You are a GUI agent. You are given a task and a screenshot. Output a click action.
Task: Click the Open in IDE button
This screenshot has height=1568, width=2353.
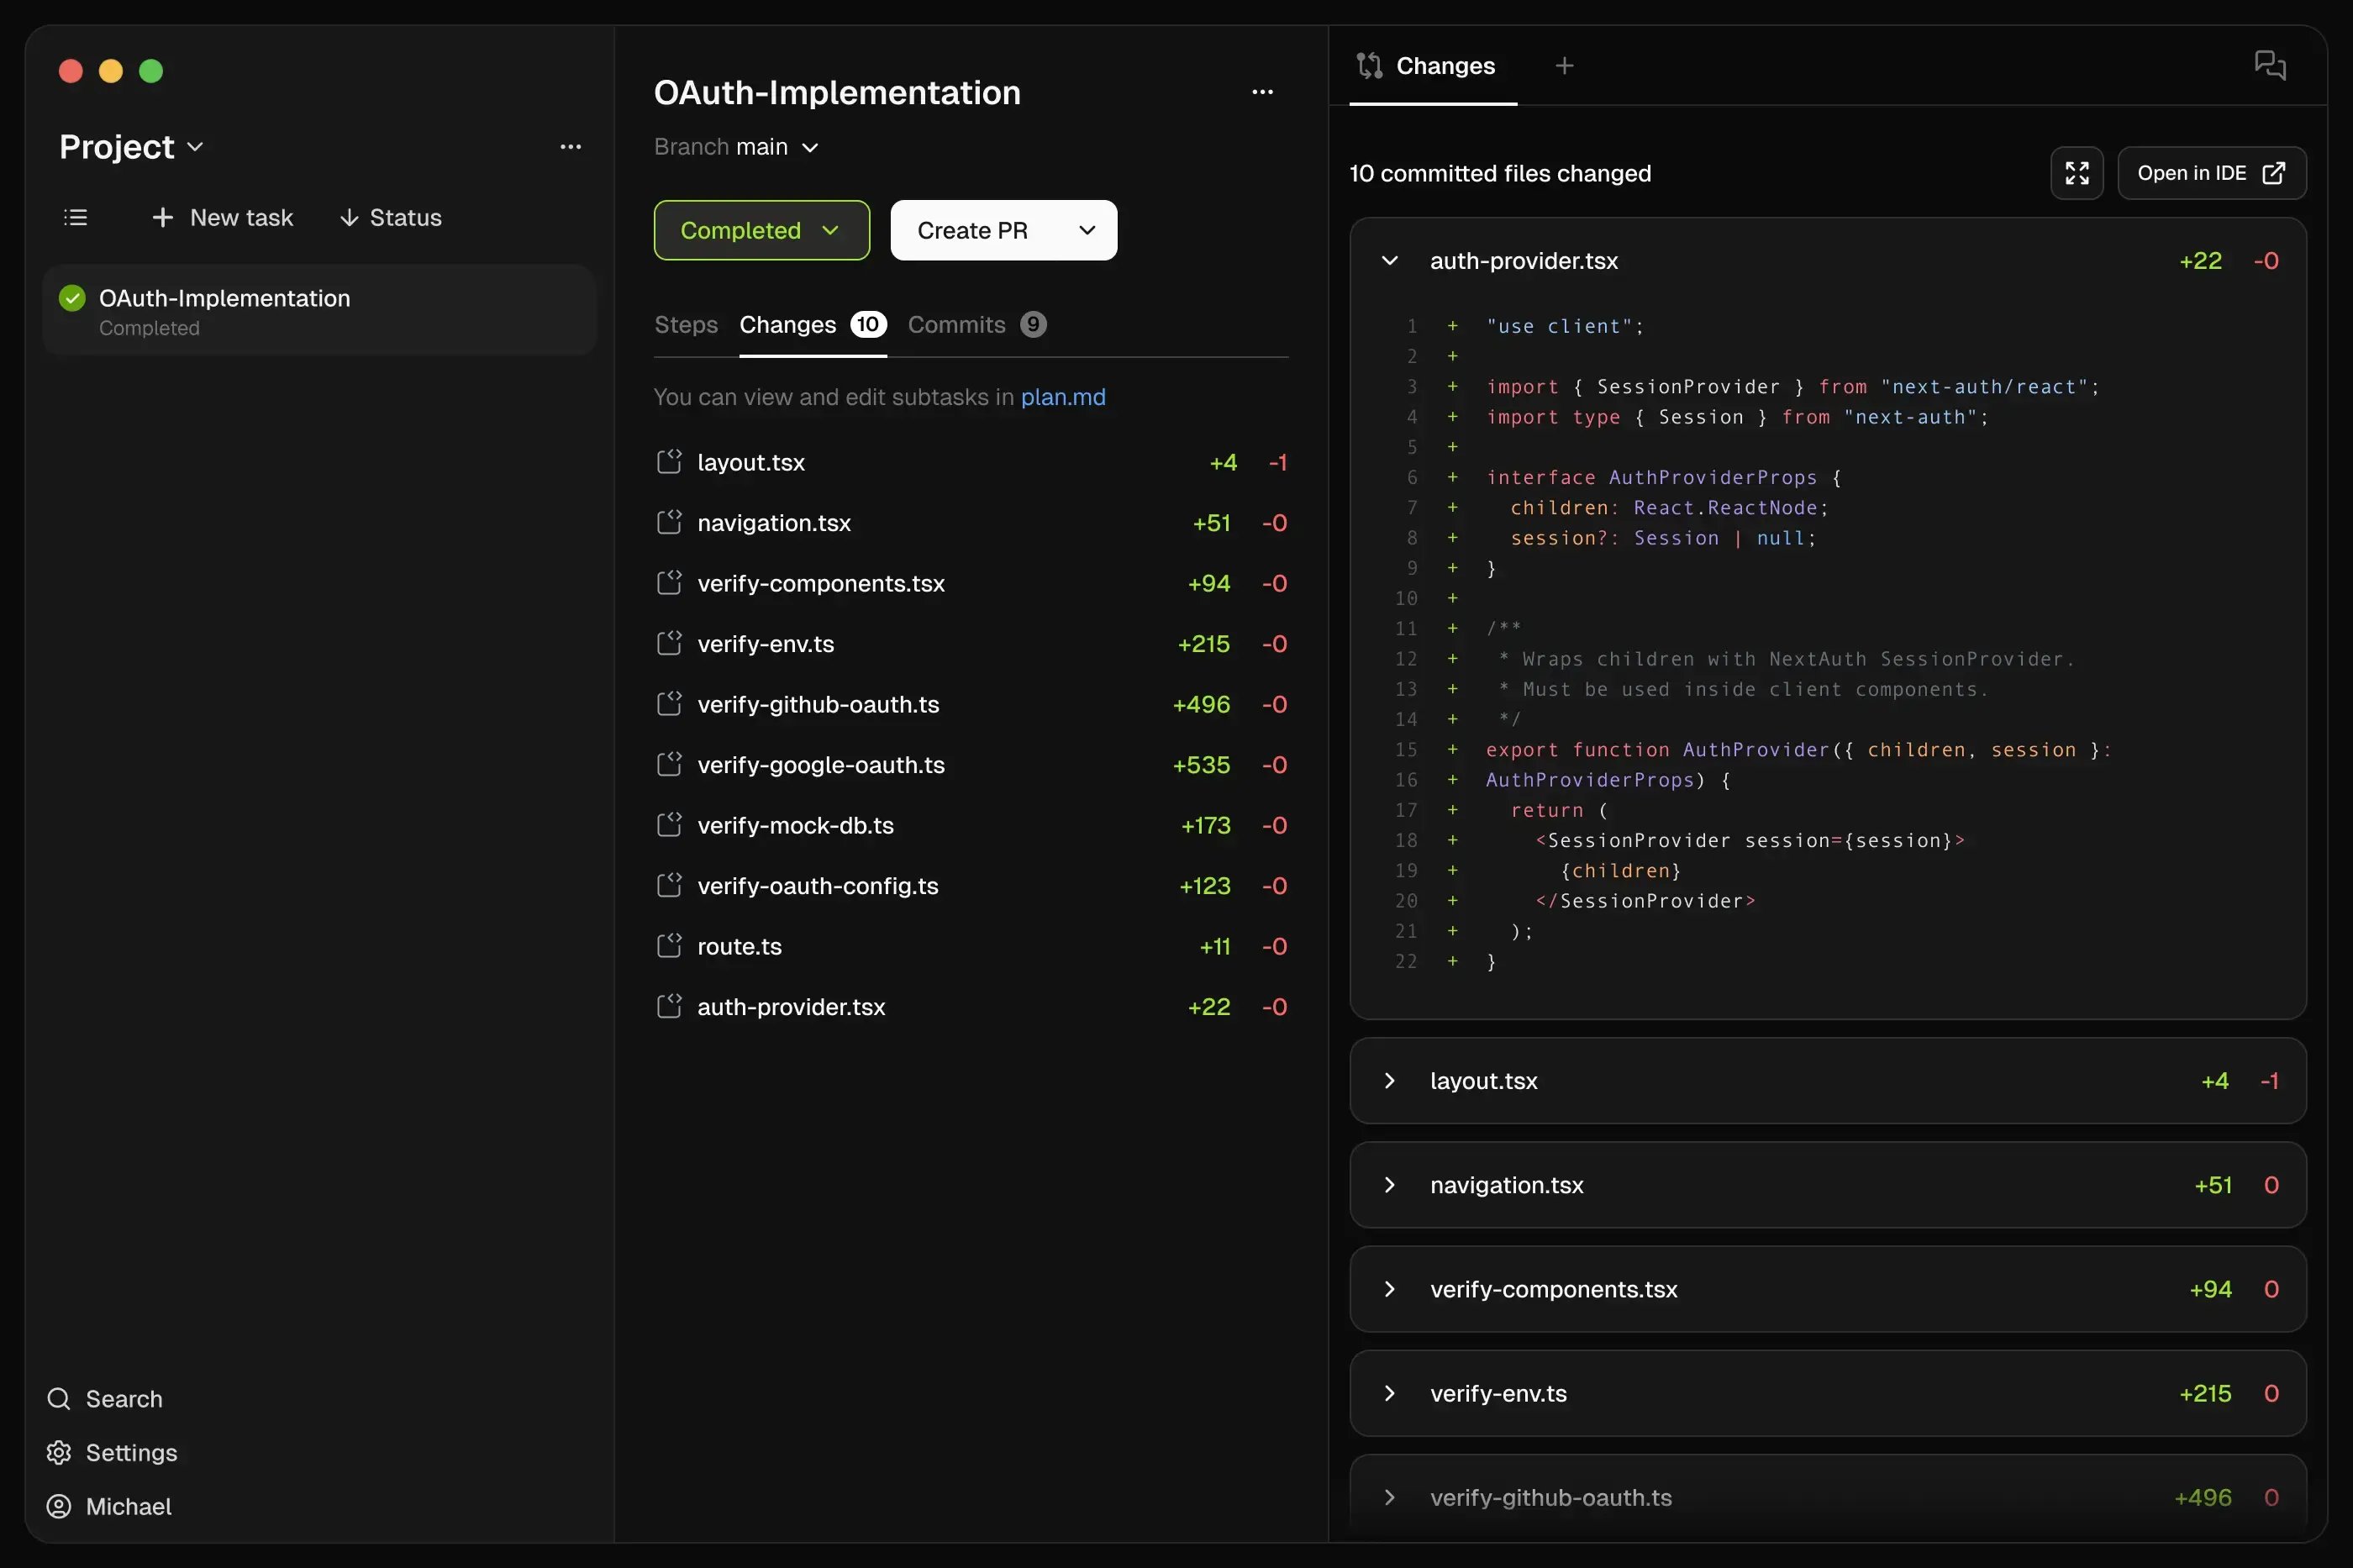(x=2210, y=173)
